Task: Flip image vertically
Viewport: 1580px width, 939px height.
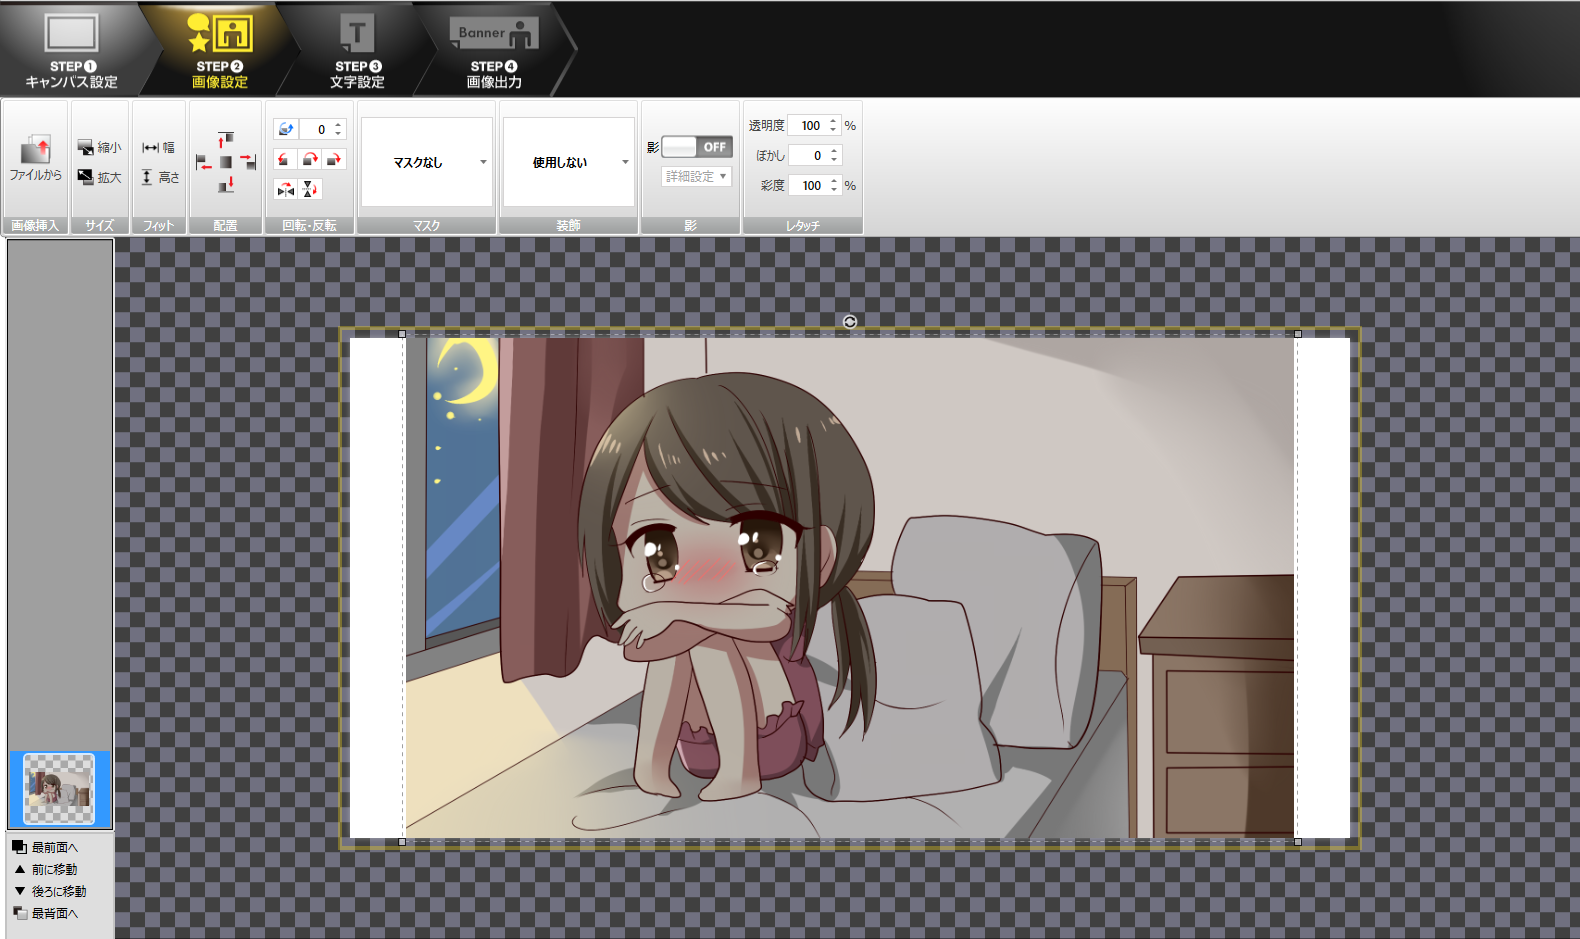Action: click(310, 189)
